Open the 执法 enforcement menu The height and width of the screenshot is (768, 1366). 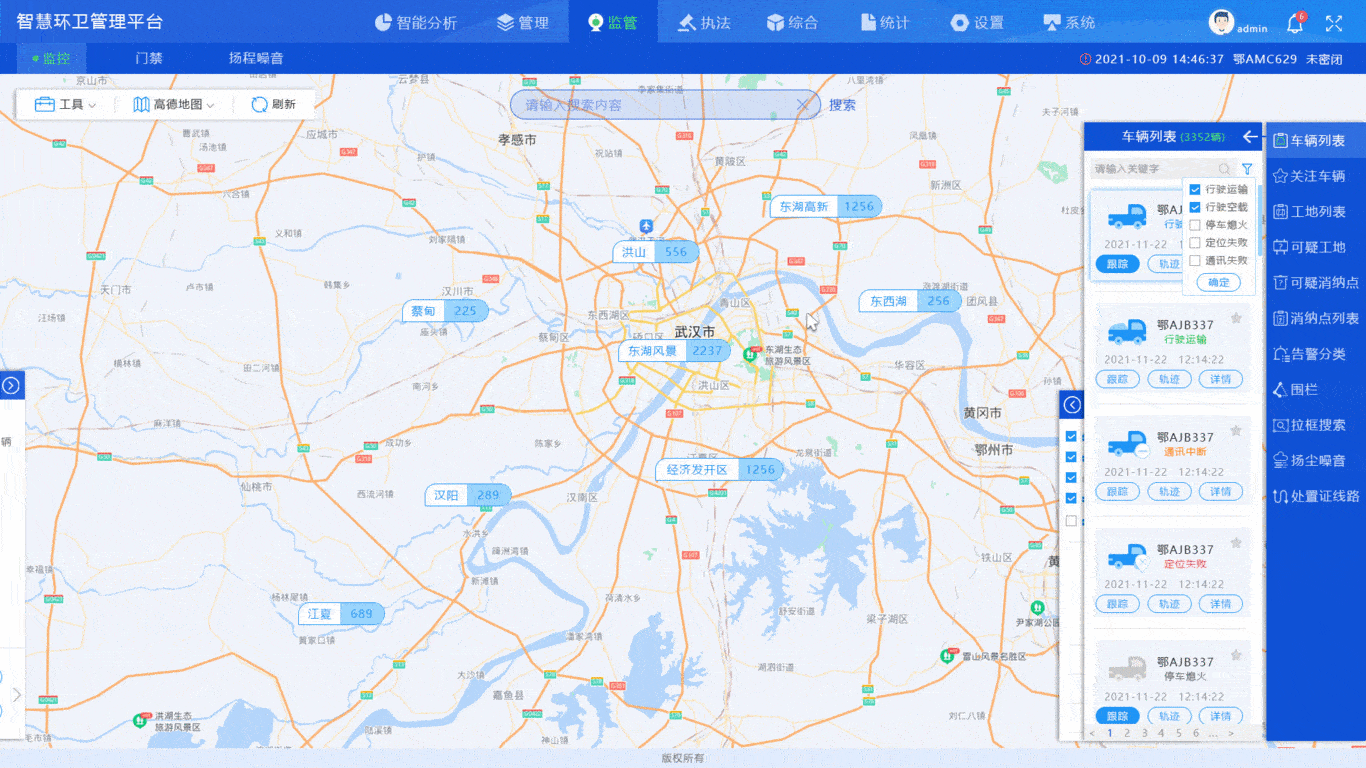tap(704, 22)
